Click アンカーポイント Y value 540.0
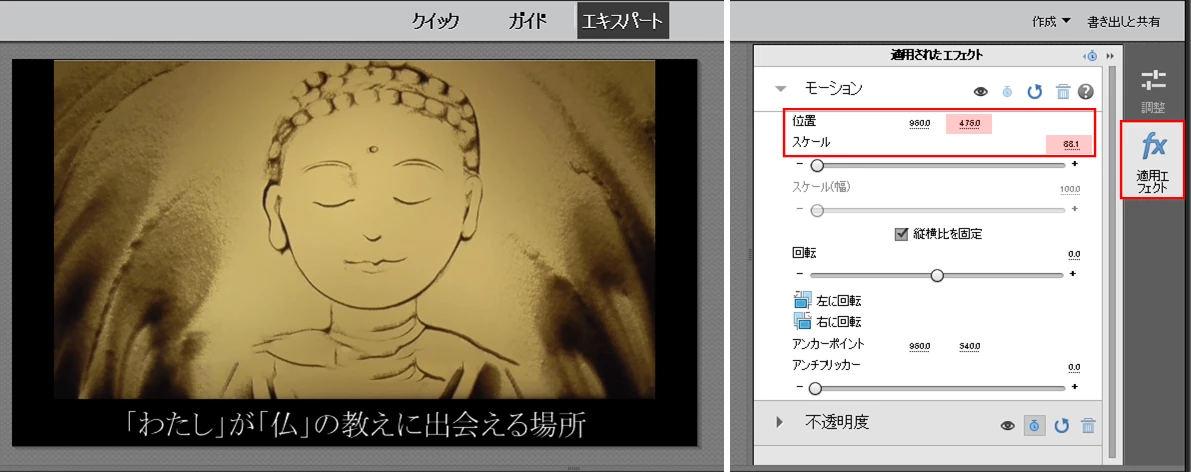Viewport: 1191px width, 472px height. (969, 347)
